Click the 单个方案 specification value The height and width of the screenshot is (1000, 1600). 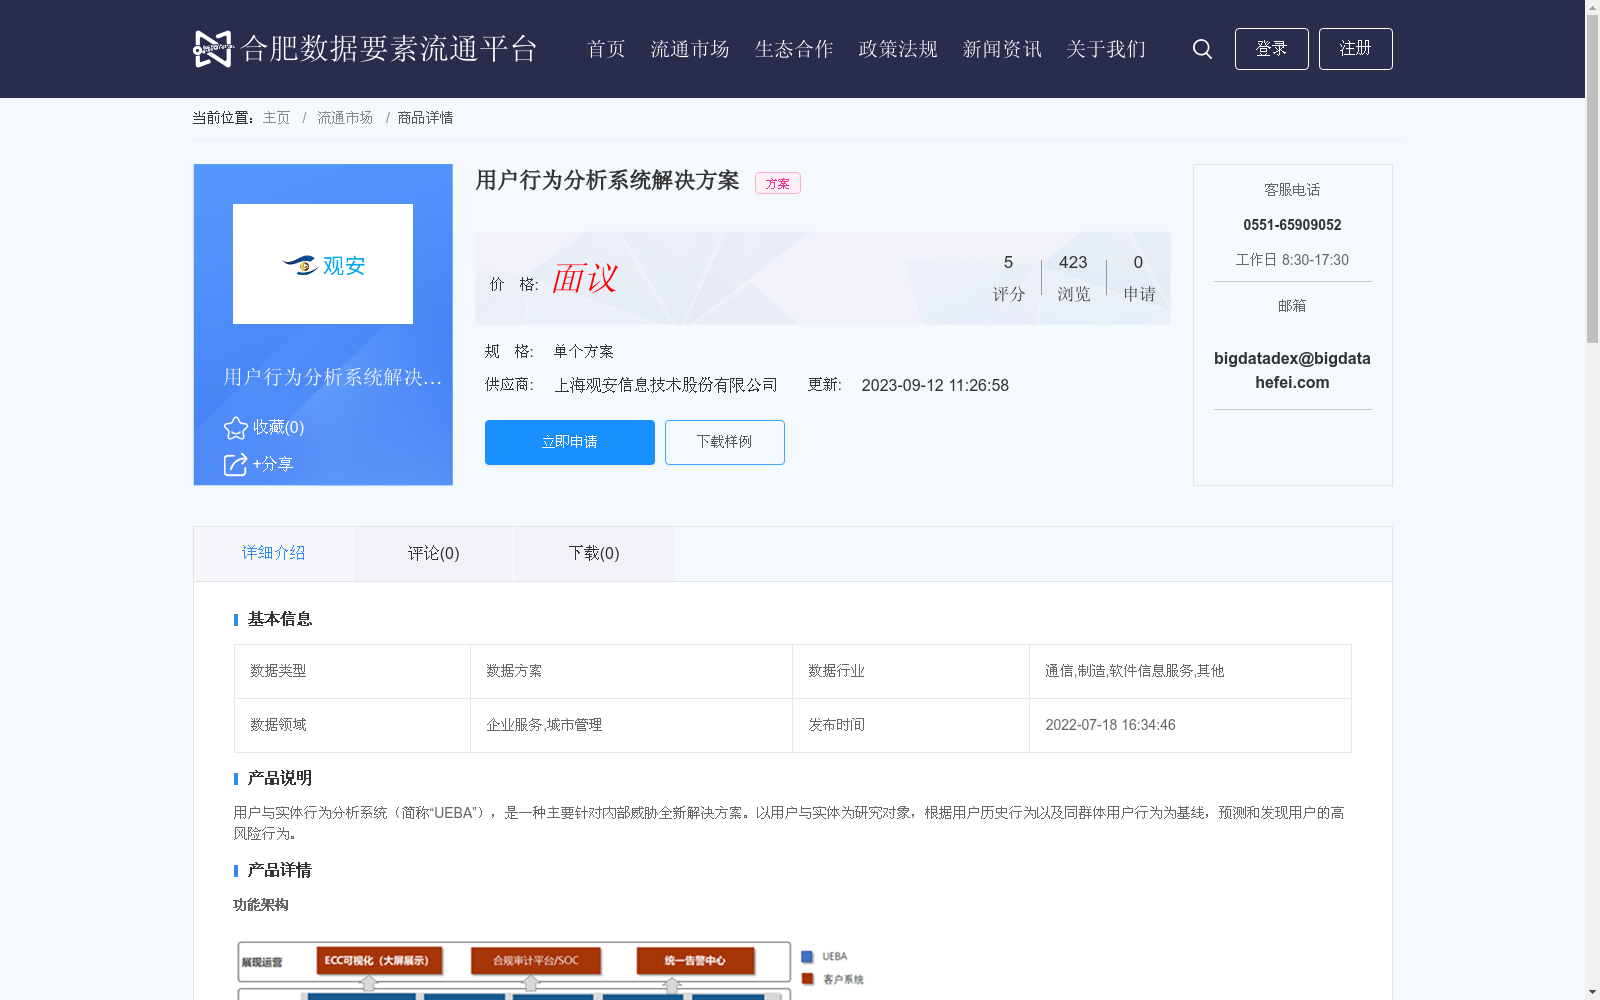click(584, 351)
